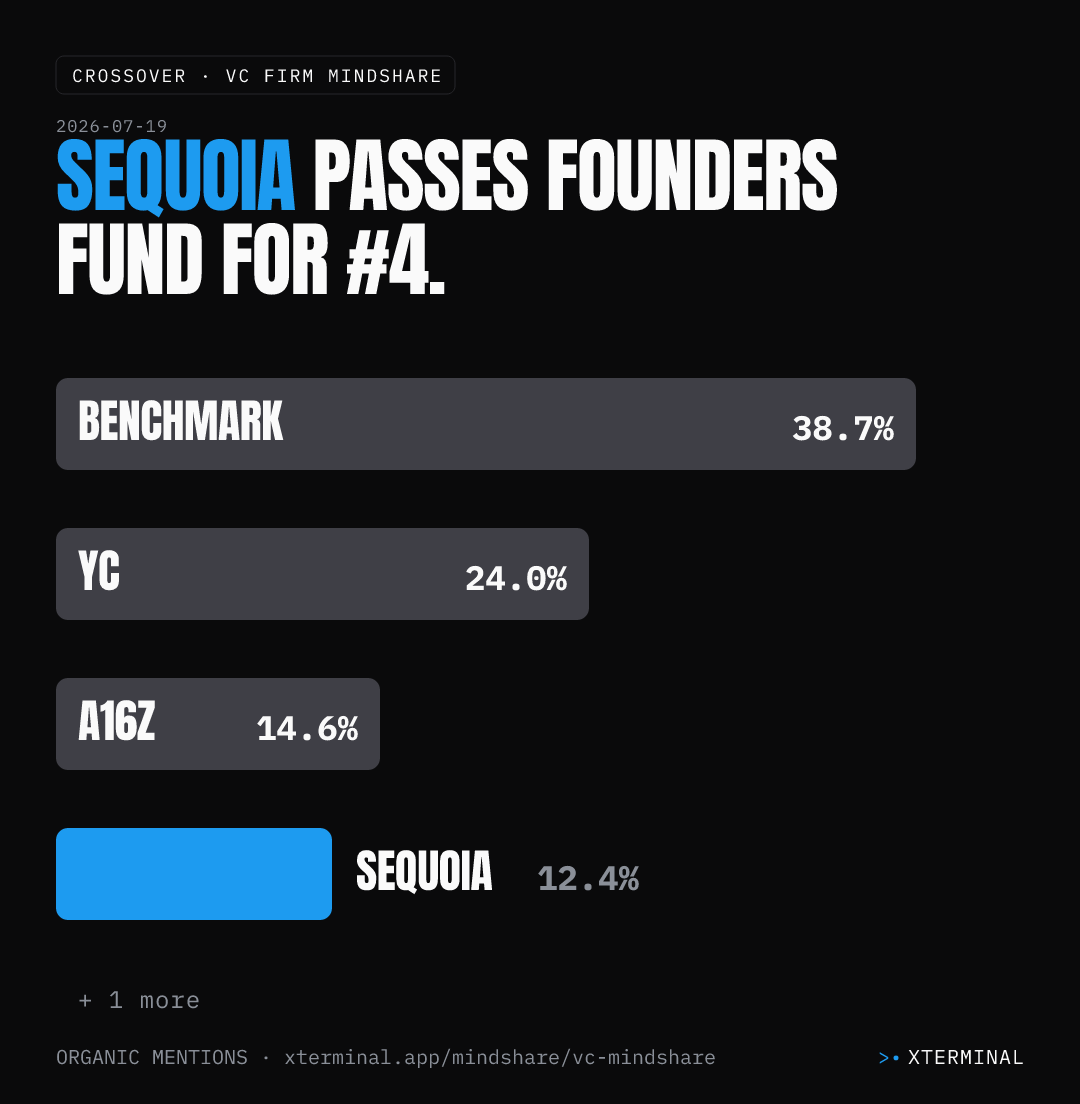Select the A16Z bar

click(x=218, y=724)
